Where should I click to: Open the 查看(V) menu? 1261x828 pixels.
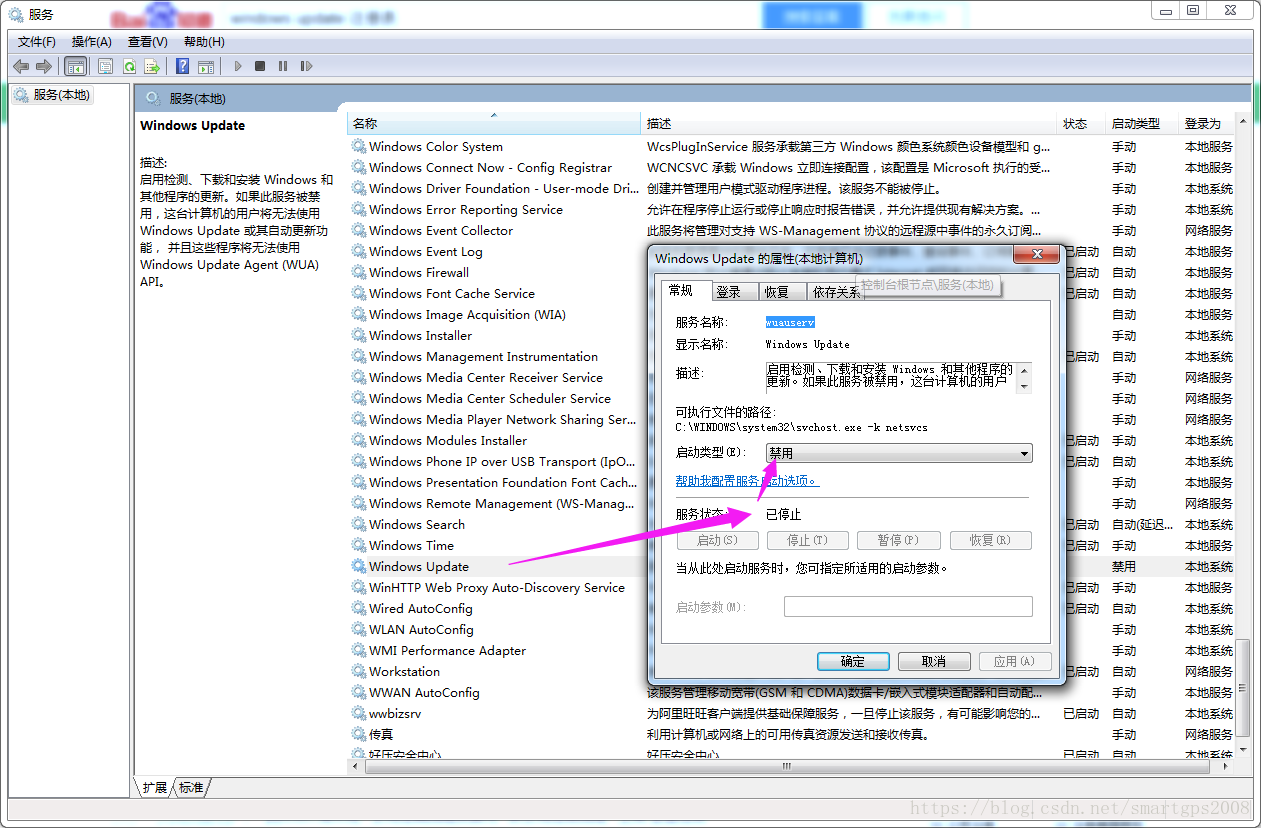tap(148, 41)
